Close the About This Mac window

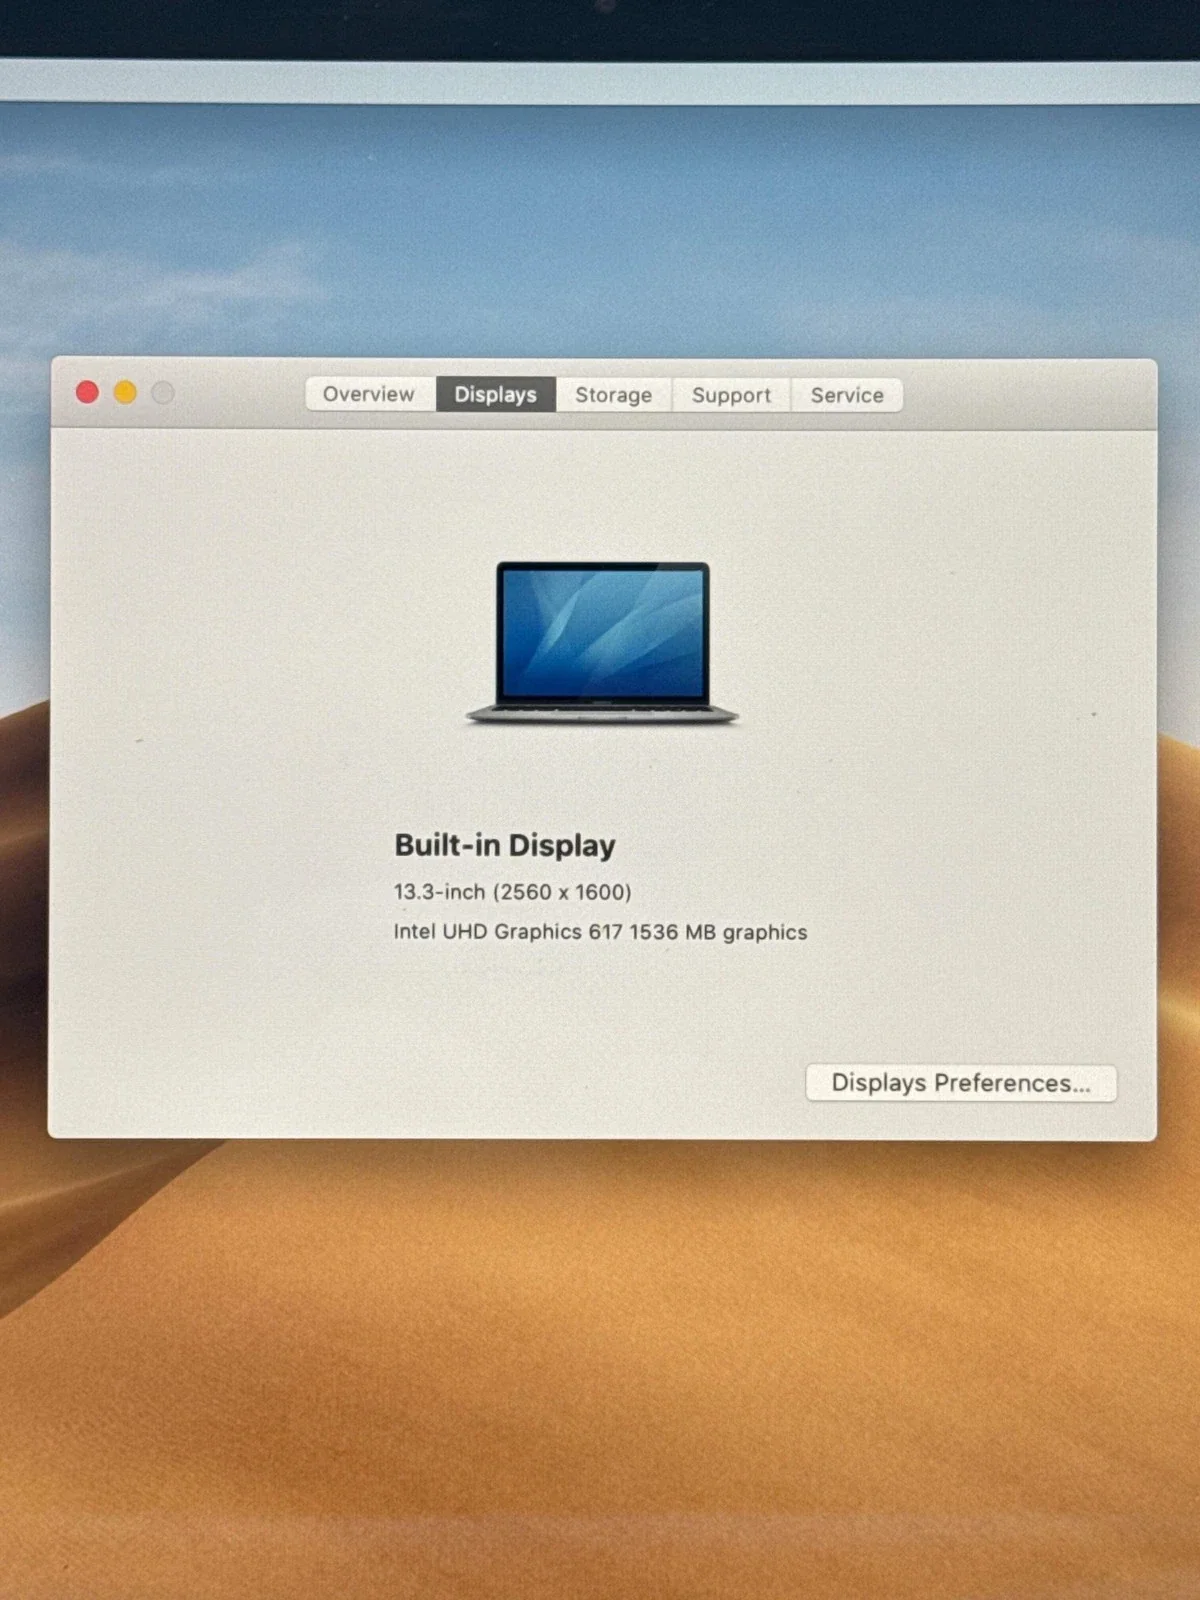(x=87, y=392)
